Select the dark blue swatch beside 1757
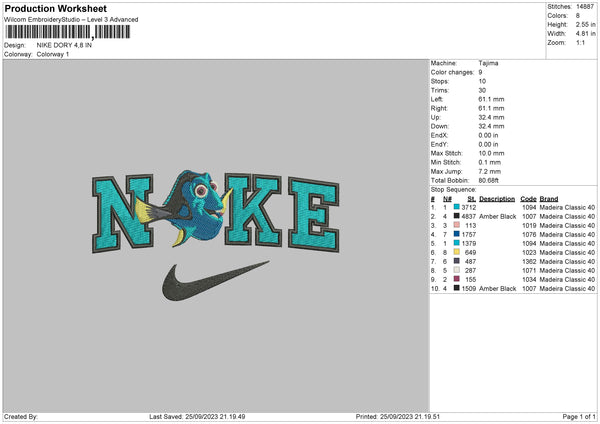Image resolution: width=600 pixels, height=424 pixels. (x=456, y=234)
